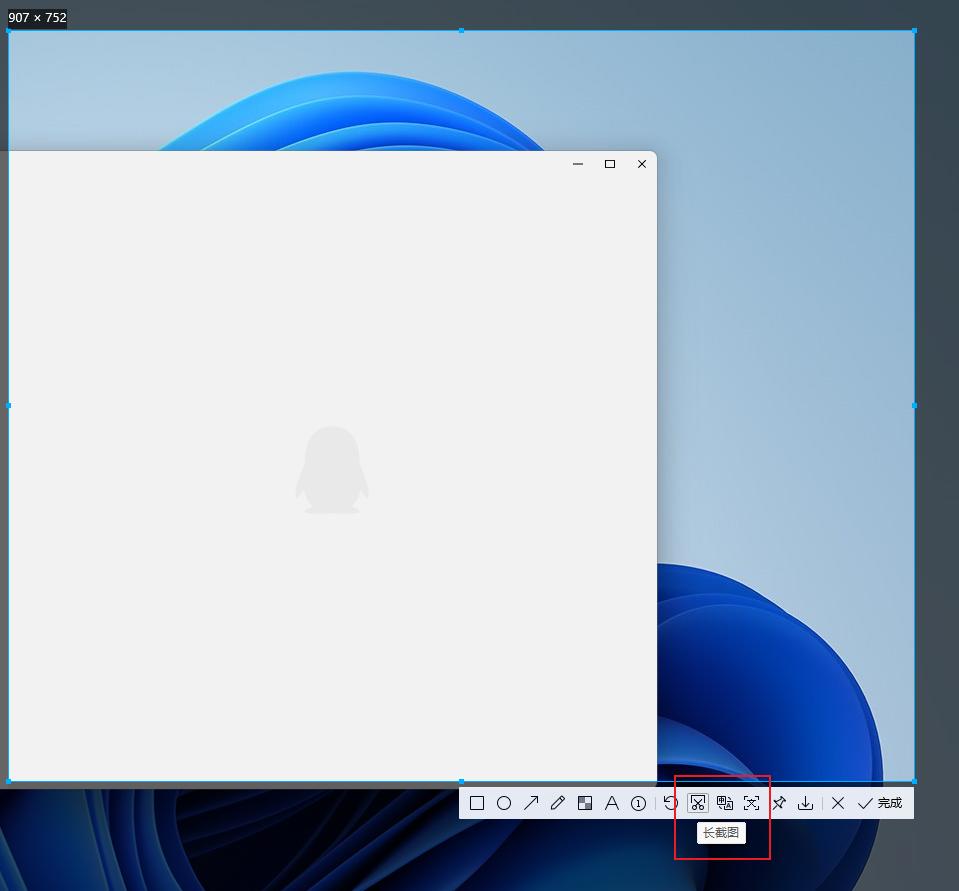959x891 pixels.
Task: Click 完成 to finish the screenshot
Action: point(880,803)
